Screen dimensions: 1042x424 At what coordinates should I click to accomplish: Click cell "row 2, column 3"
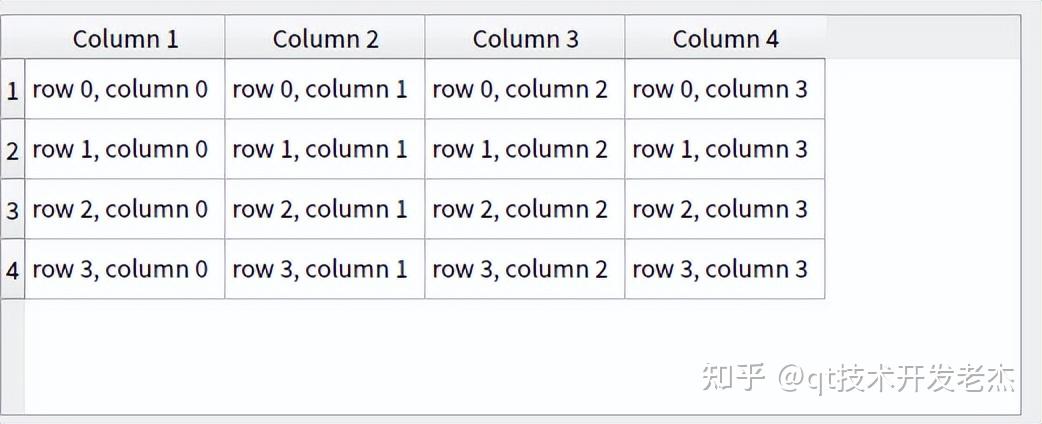click(725, 209)
